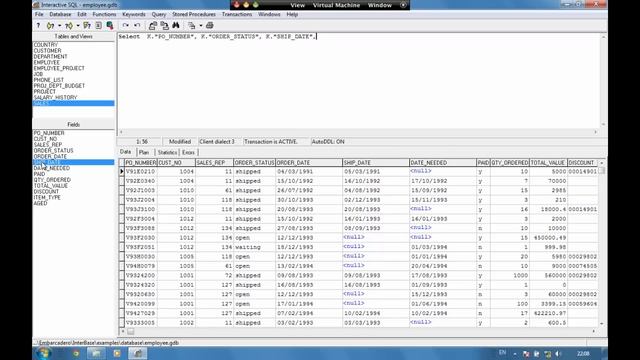Open the window list dropdown arrow

click(200, 25)
